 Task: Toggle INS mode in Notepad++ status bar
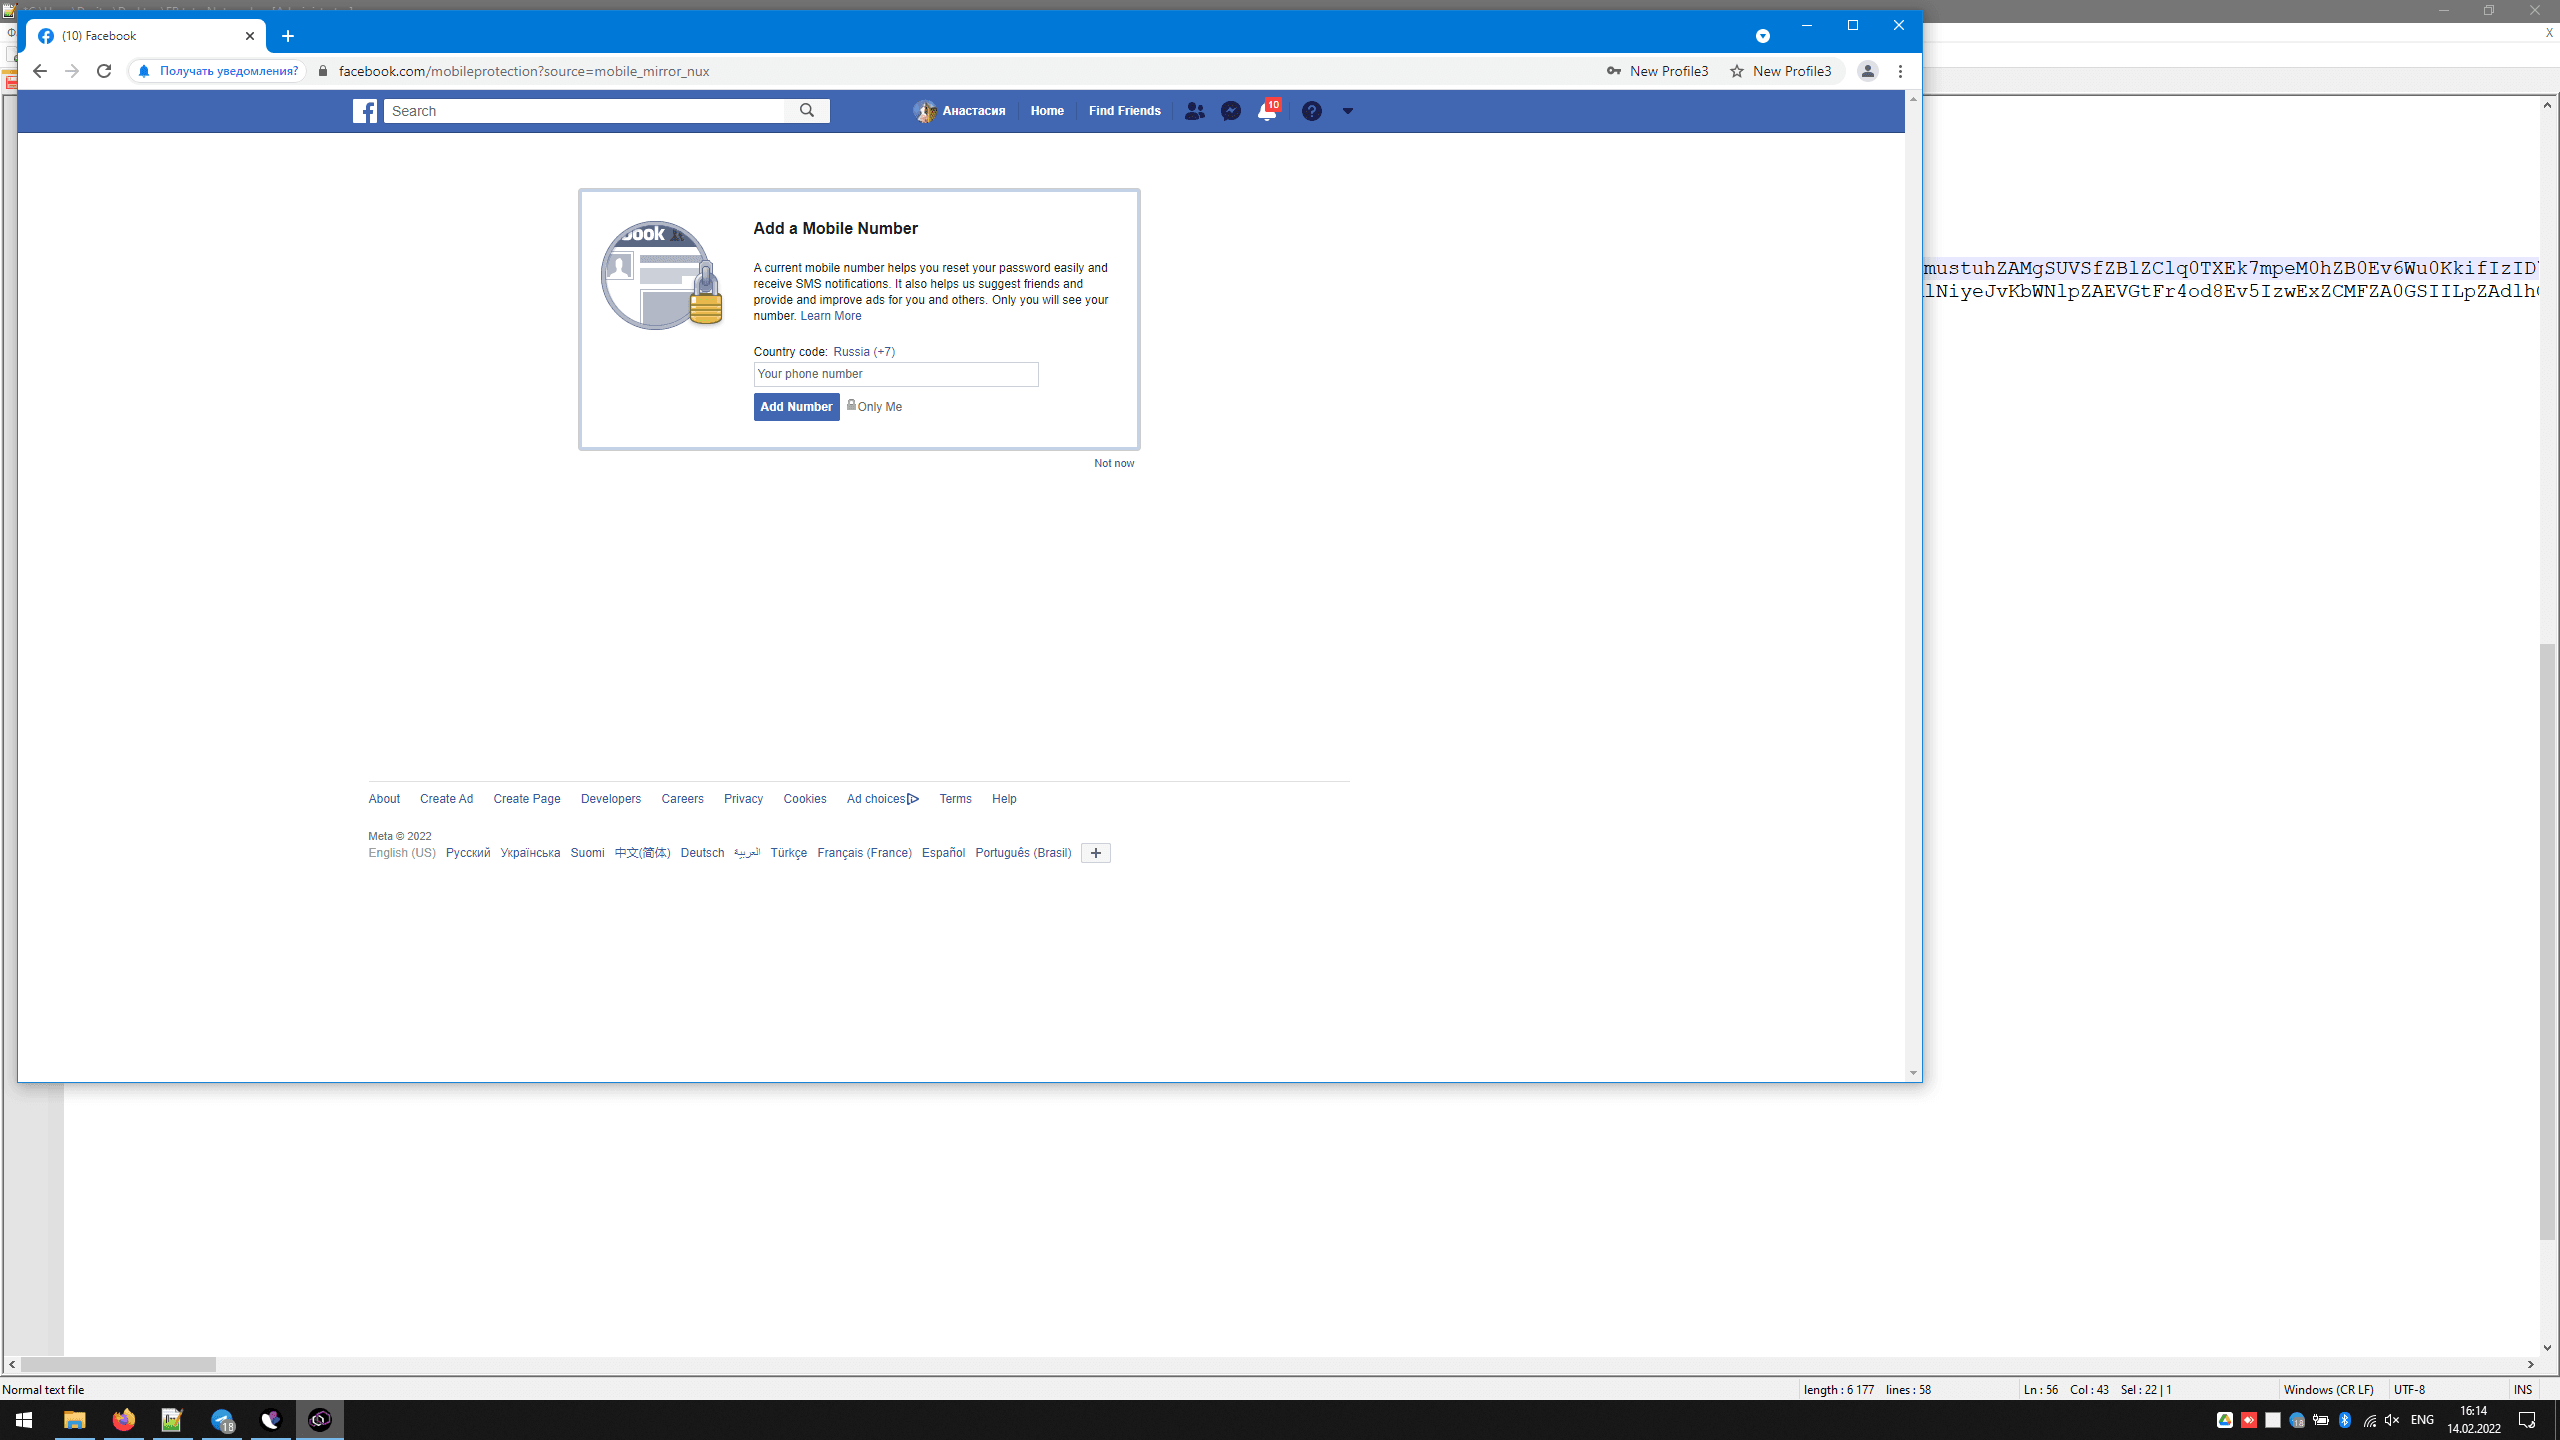(2523, 1390)
